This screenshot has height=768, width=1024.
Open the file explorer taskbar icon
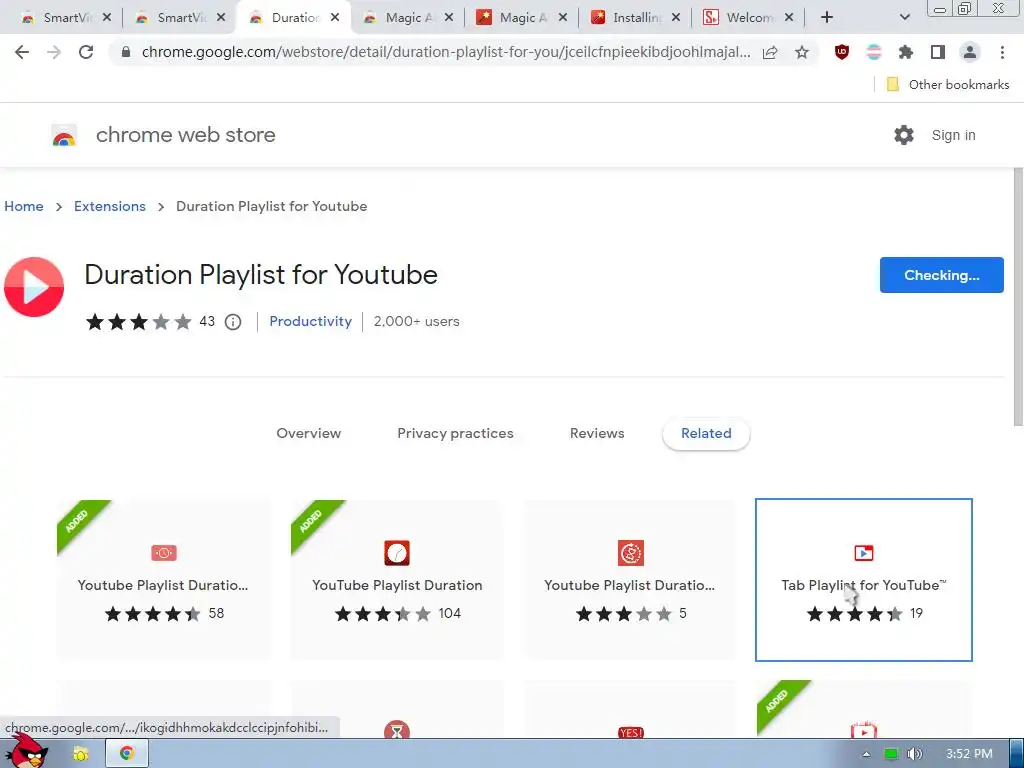pyautogui.click(x=80, y=754)
